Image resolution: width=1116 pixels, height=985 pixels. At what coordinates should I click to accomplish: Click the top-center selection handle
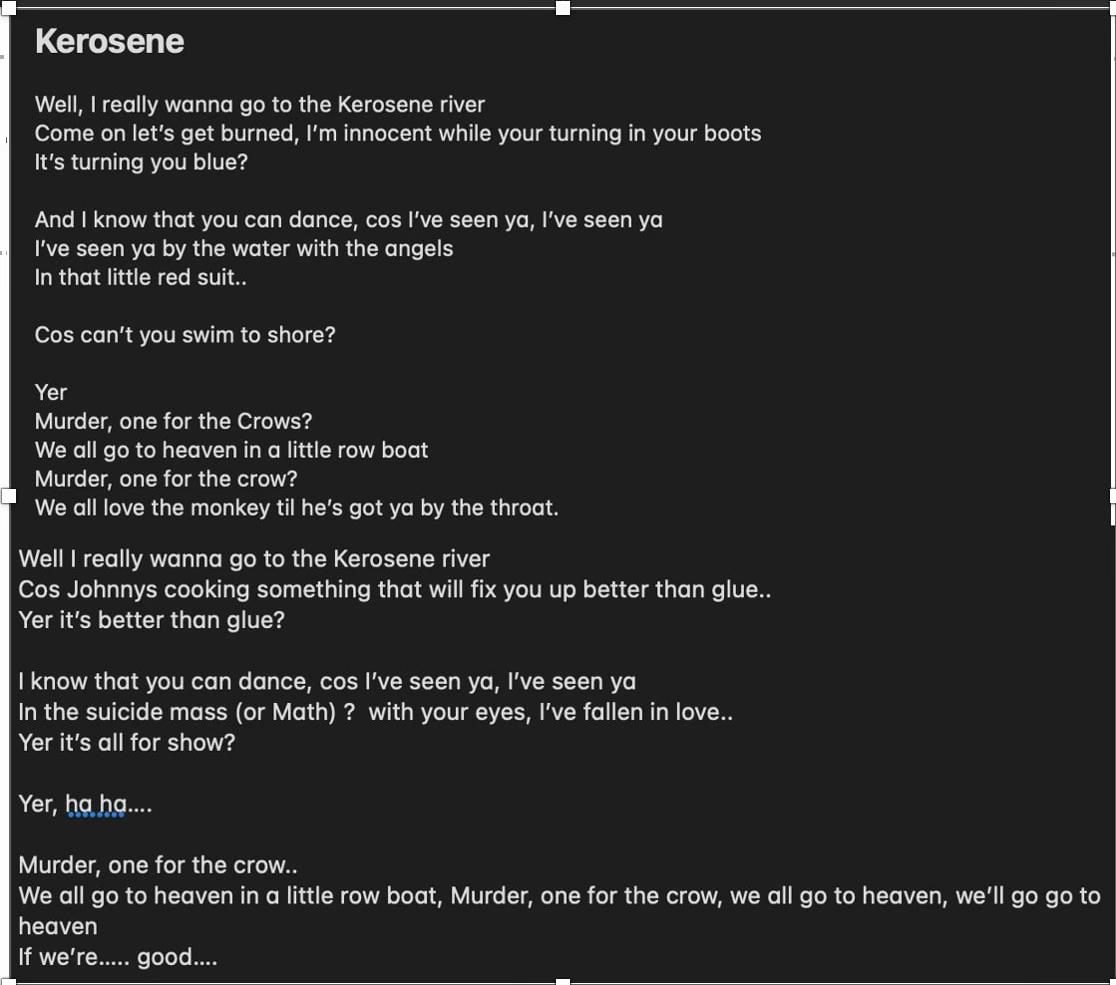coord(562,8)
